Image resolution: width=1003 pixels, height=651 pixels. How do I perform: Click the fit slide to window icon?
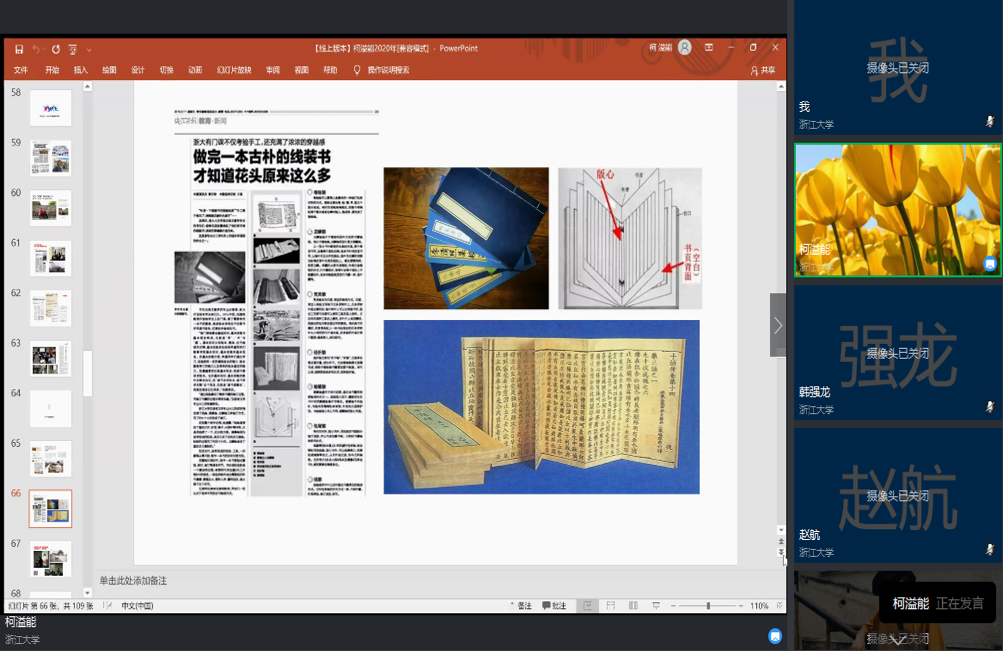click(x=777, y=606)
